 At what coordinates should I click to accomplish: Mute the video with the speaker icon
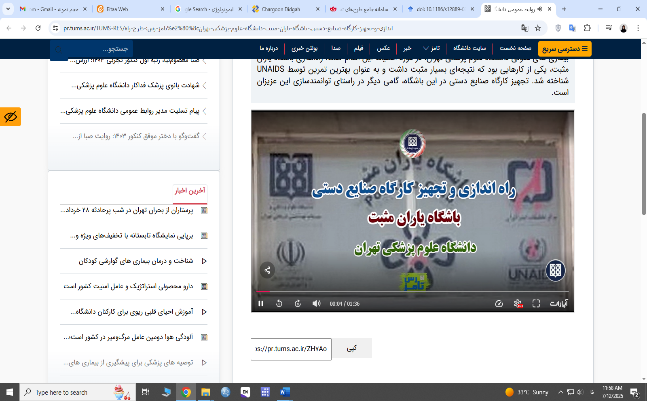pos(316,304)
